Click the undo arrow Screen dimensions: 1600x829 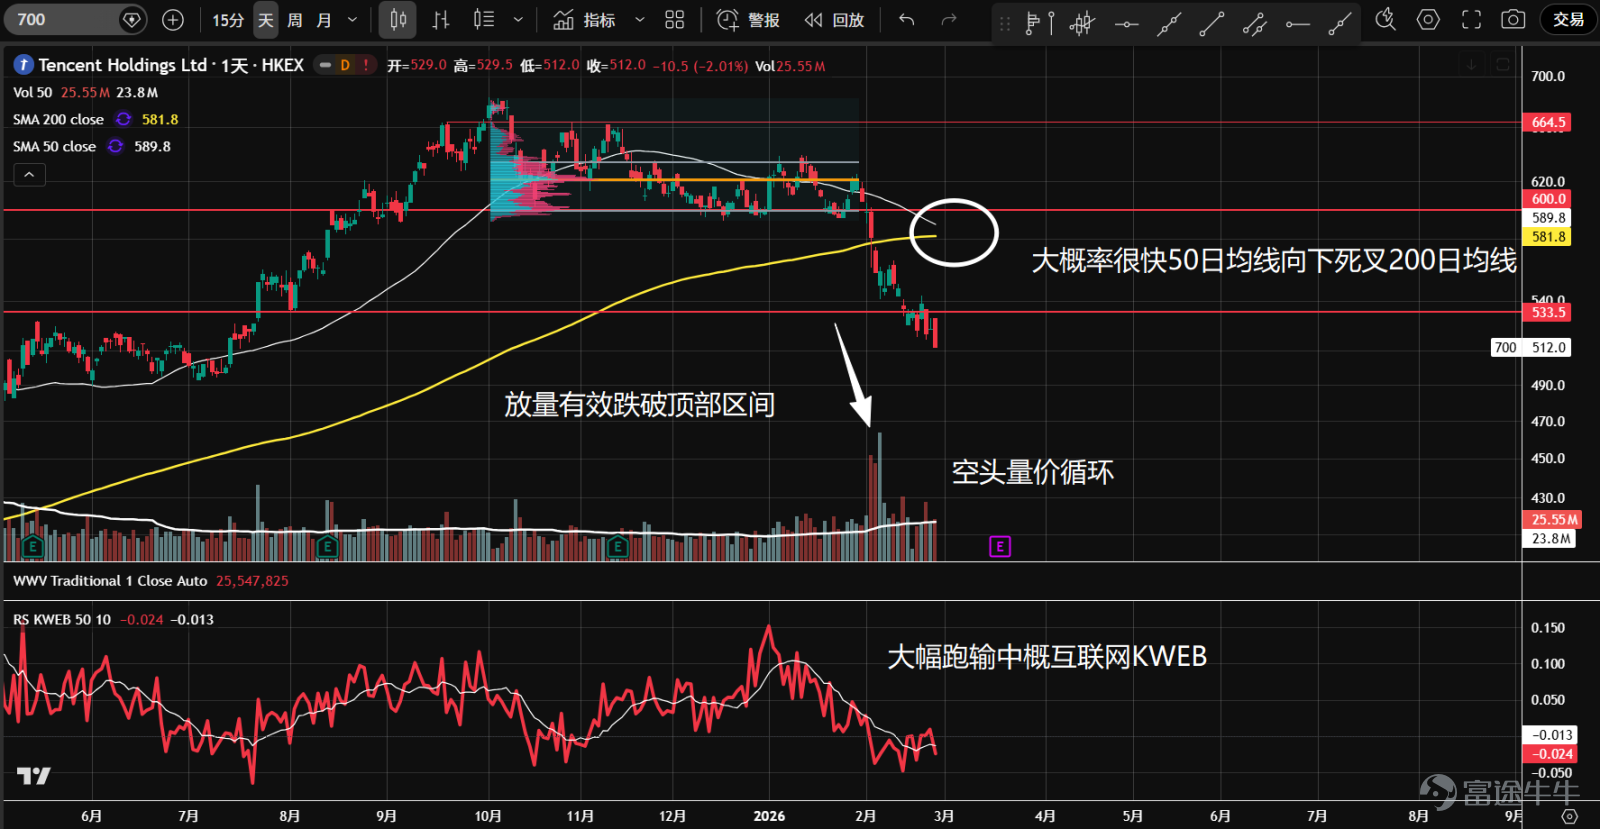[x=907, y=19]
